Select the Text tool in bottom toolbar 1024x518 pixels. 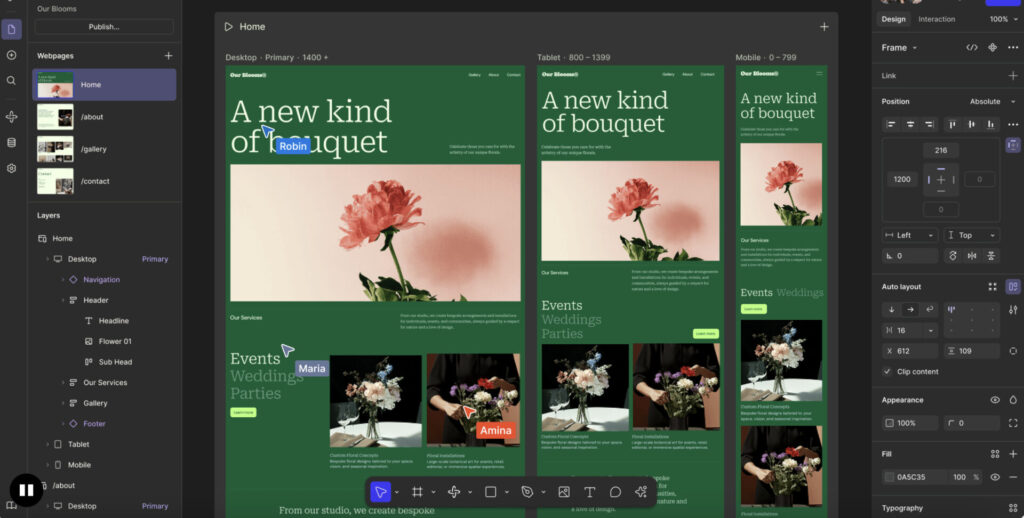click(x=589, y=492)
